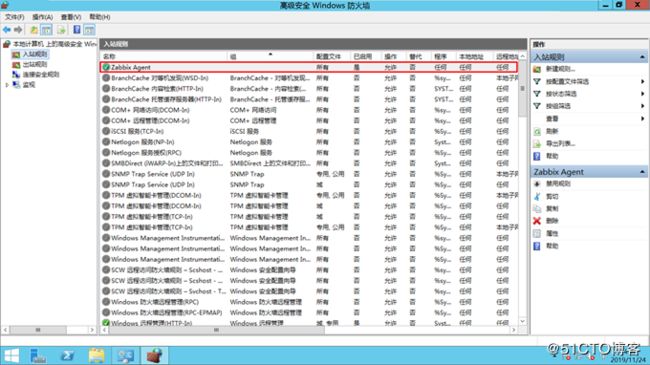The image size is (650, 365).
Task: Click the tree pane horizontal scrollbar thumb
Action: [x=38, y=330]
